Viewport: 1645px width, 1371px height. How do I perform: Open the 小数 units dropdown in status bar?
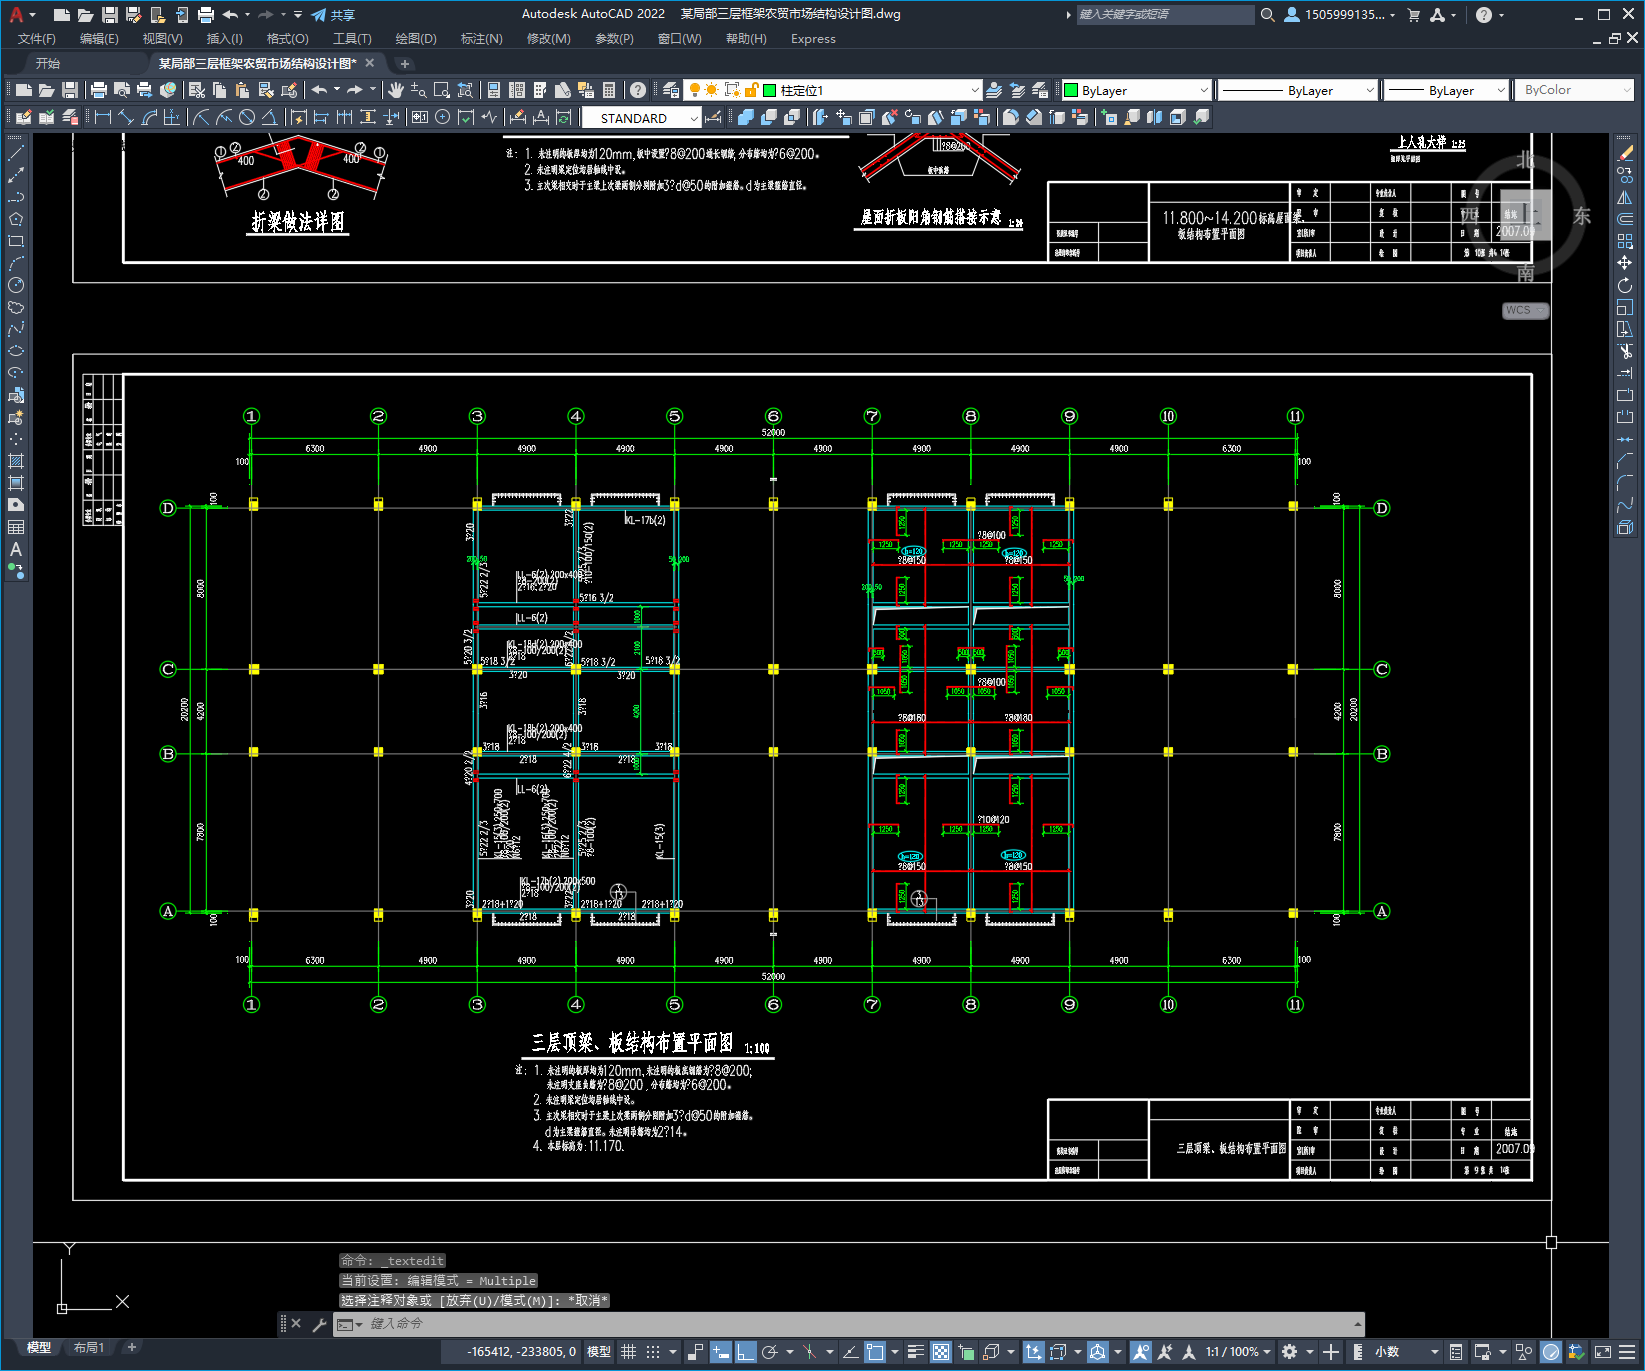(x=1407, y=1352)
